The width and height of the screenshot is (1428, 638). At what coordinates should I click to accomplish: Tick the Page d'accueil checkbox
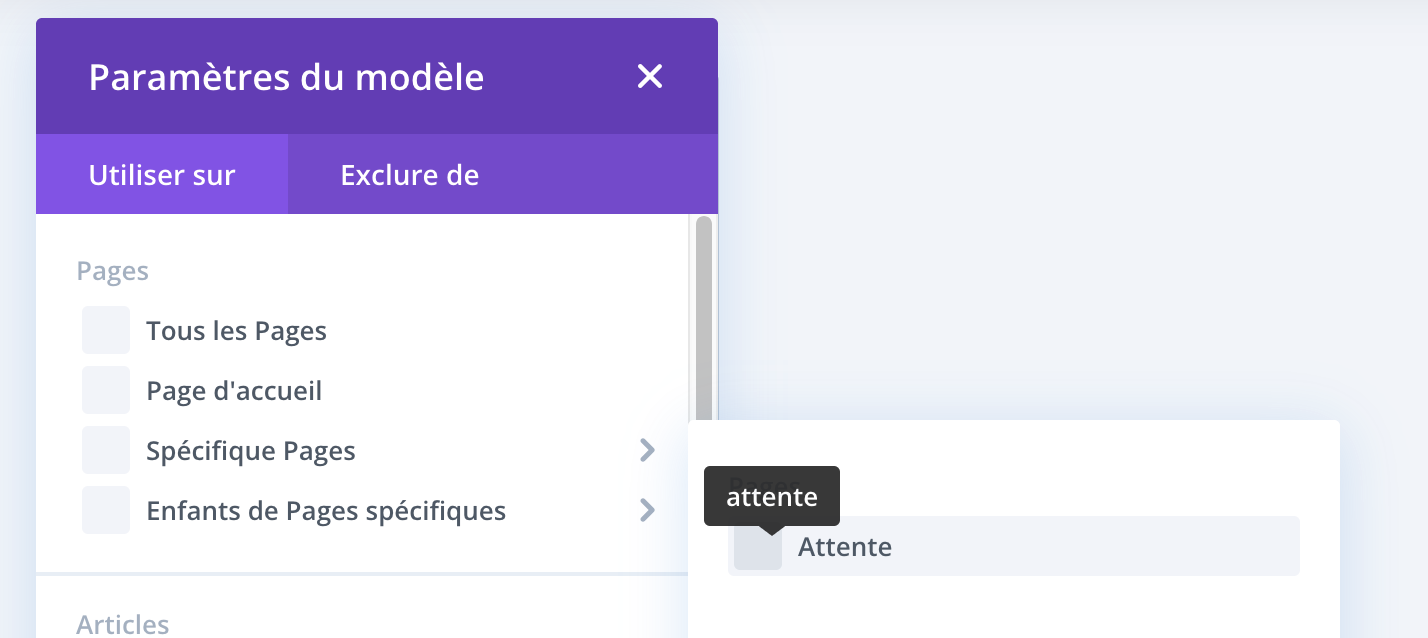106,390
